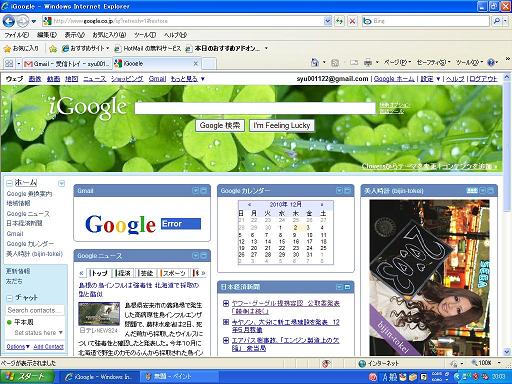Click the お気に入り favorites star button
Image resolution: width=512 pixels, height=384 pixels.
point(21,49)
